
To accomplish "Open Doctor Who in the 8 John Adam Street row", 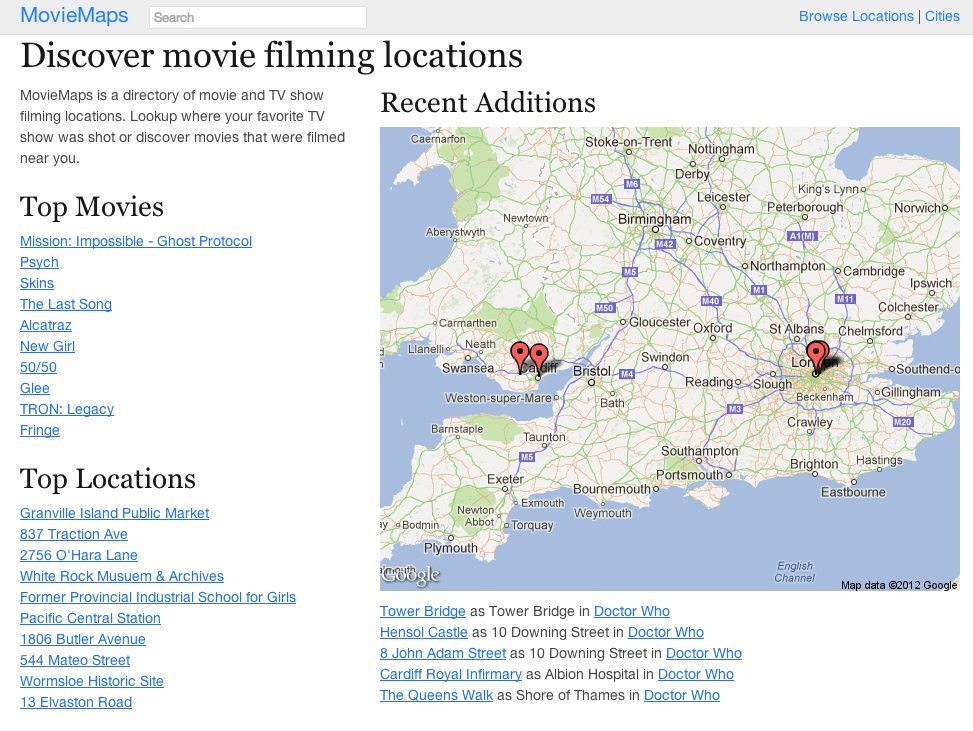I will tap(704, 653).
